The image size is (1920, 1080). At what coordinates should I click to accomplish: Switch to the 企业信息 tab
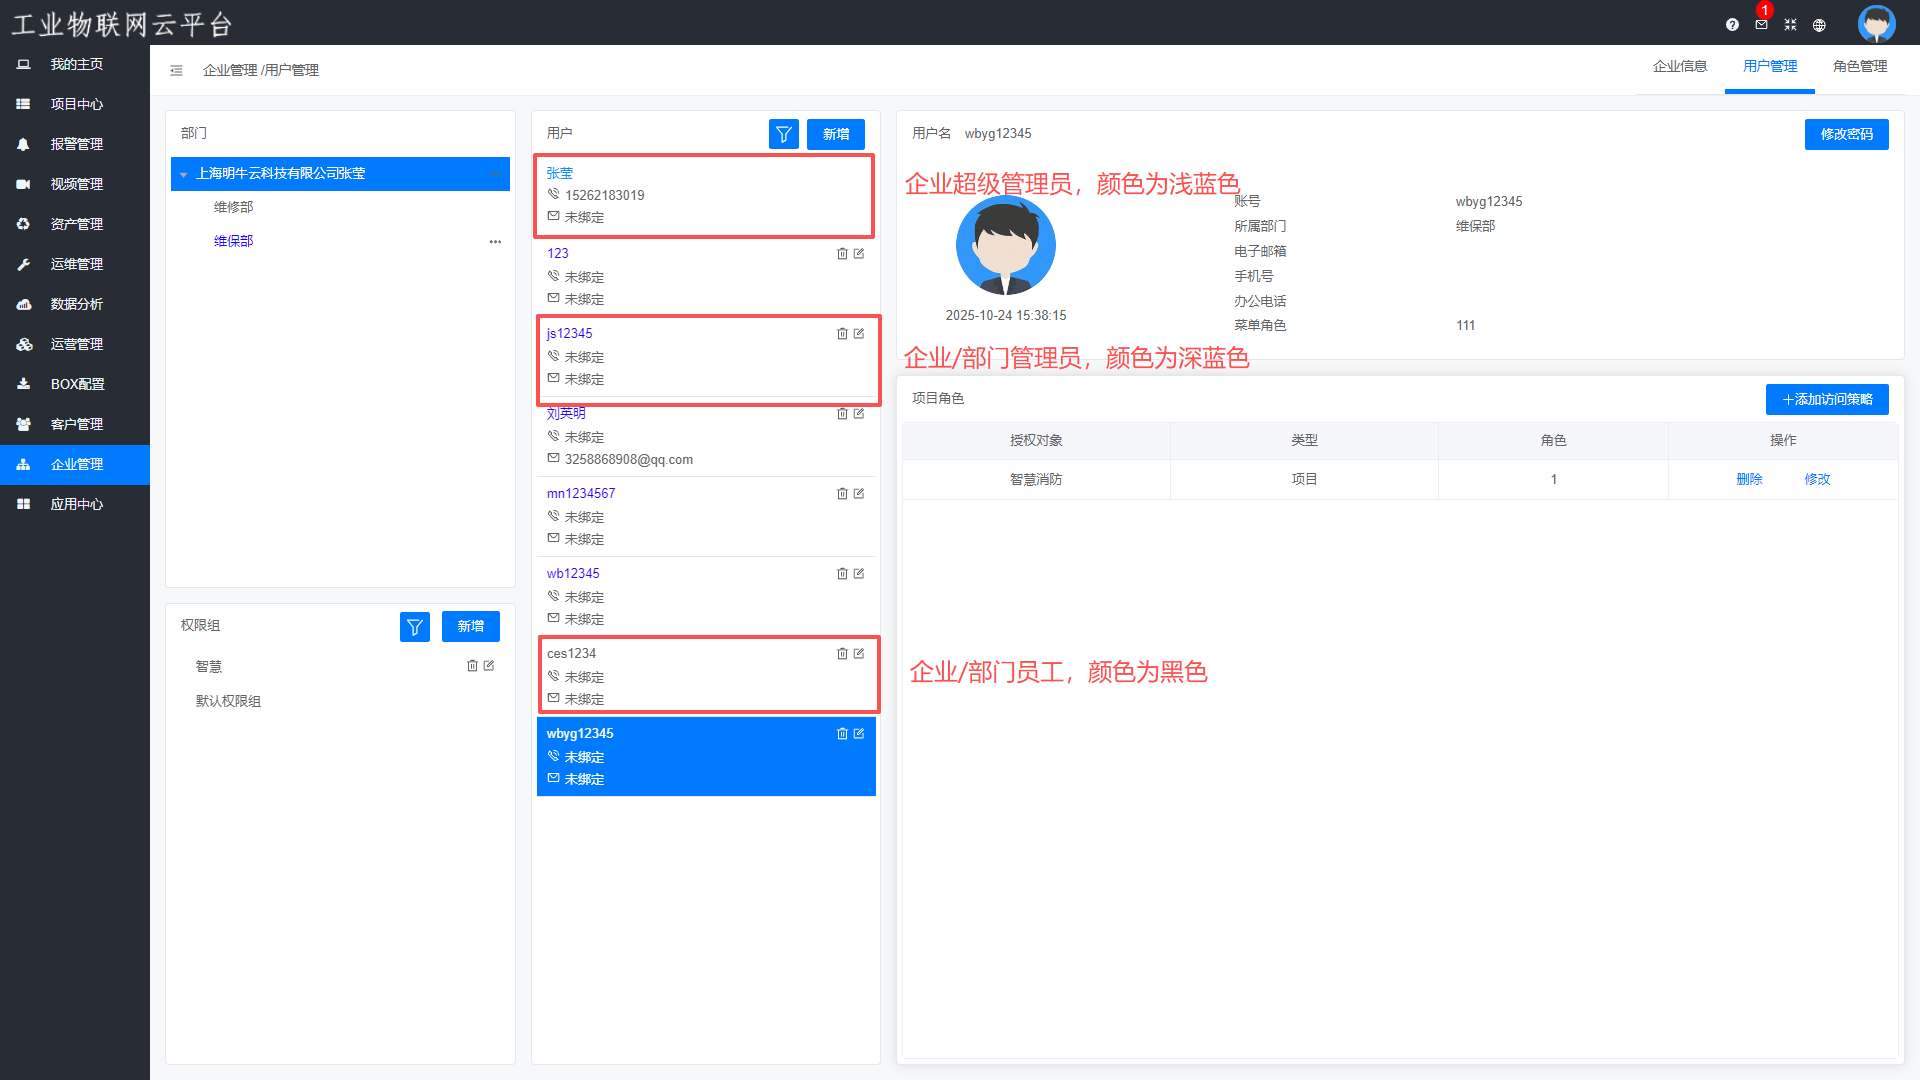point(1679,66)
